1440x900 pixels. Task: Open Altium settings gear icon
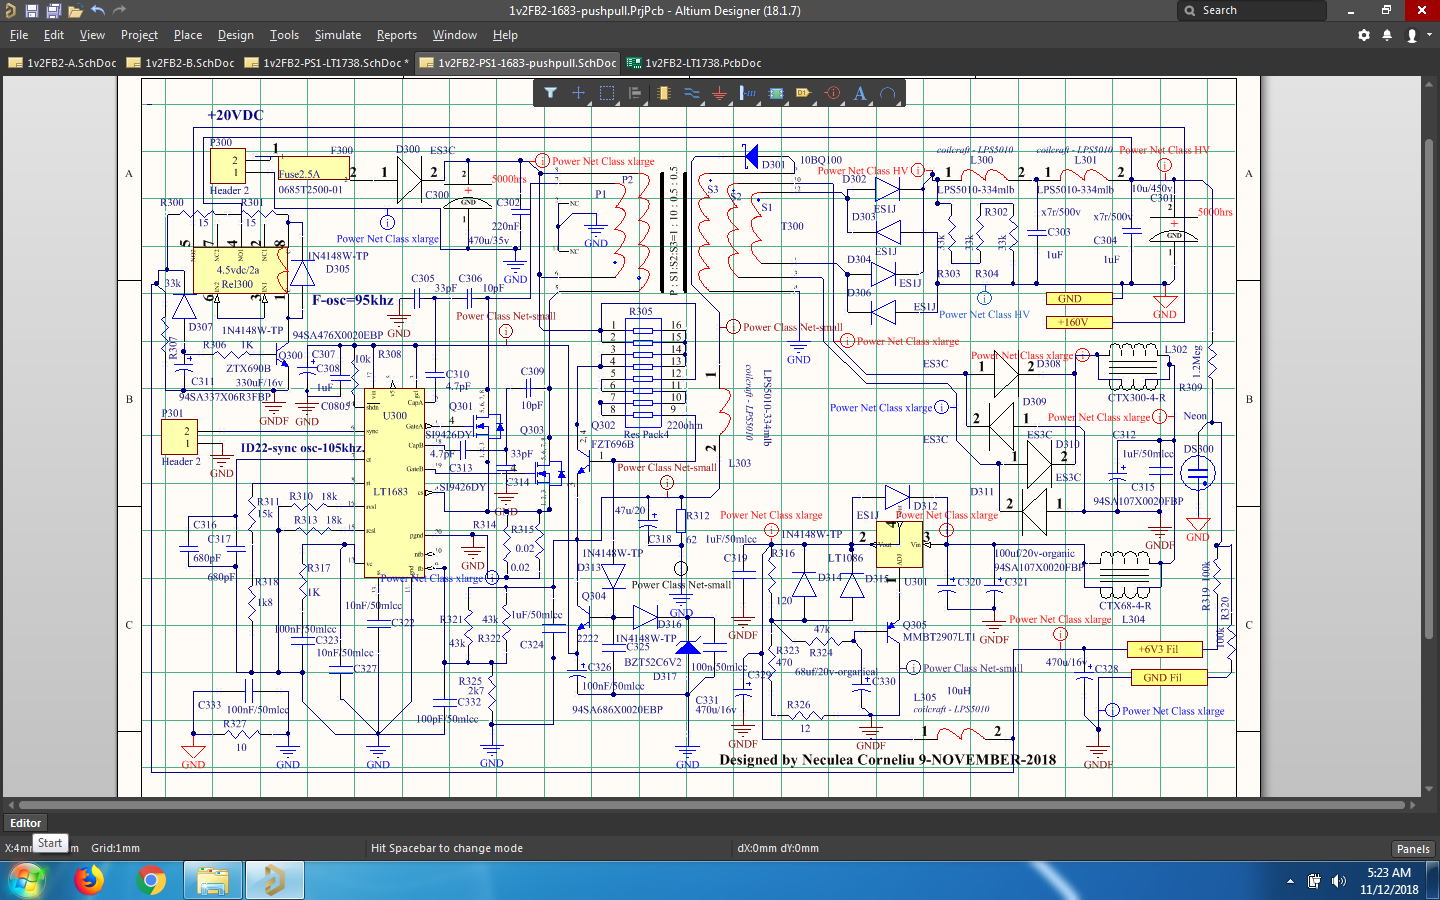pos(1364,35)
